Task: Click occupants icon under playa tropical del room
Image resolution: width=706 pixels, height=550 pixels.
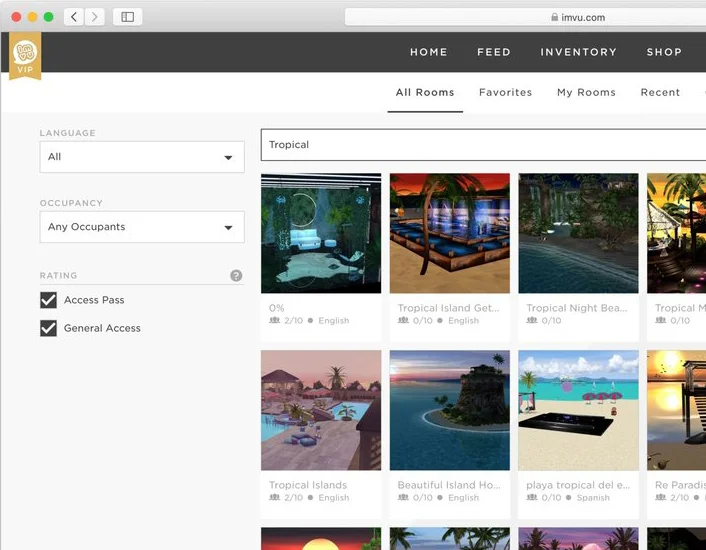Action: pos(532,497)
